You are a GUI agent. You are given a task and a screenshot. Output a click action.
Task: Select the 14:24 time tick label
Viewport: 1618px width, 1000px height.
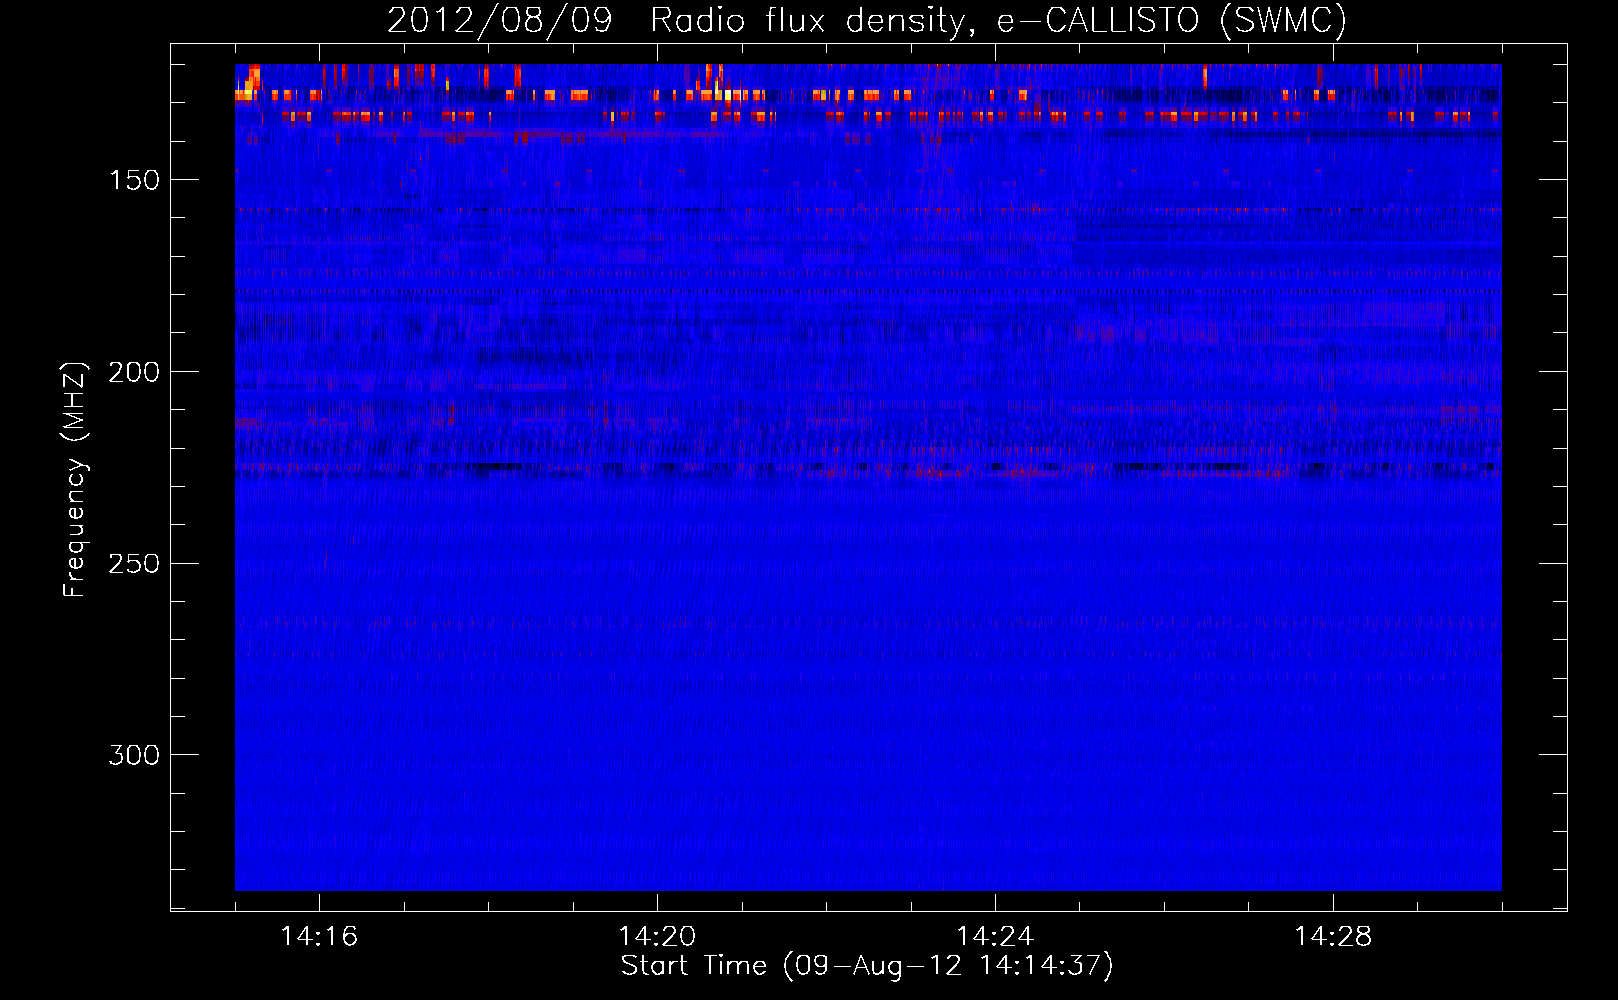(x=995, y=937)
